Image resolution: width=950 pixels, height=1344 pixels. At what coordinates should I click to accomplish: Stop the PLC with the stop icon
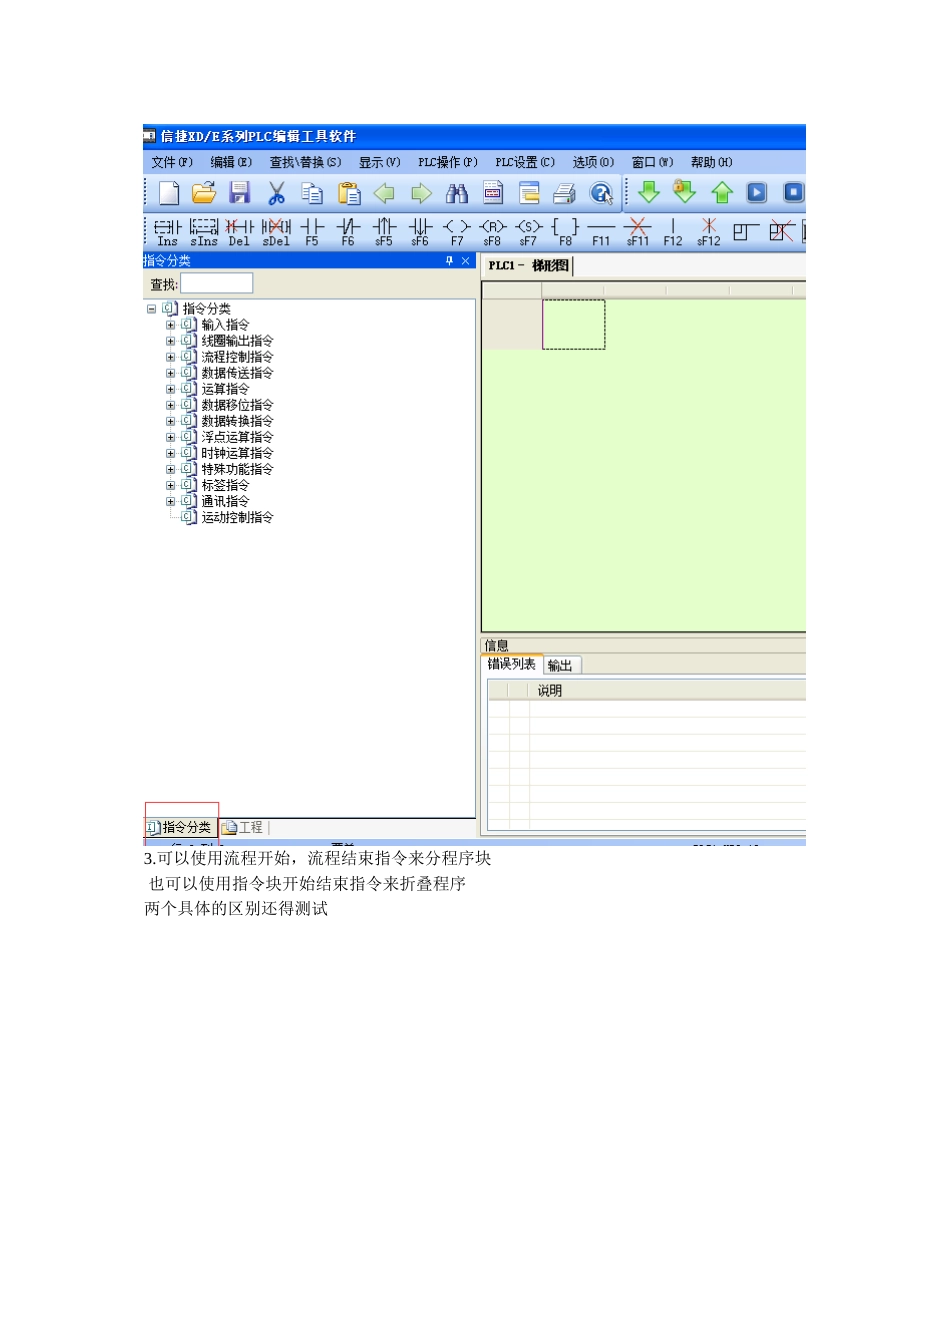pos(794,192)
